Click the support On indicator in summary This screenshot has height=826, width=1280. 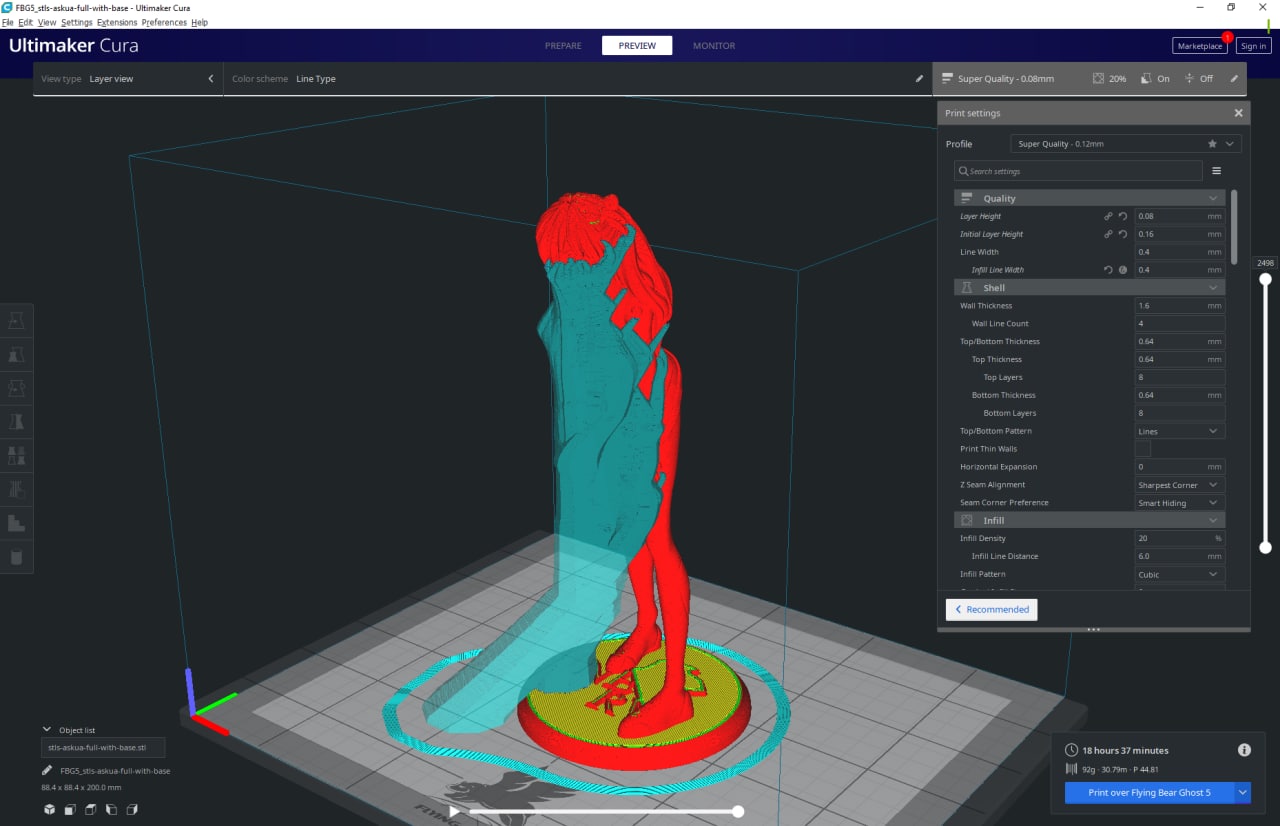1155,78
